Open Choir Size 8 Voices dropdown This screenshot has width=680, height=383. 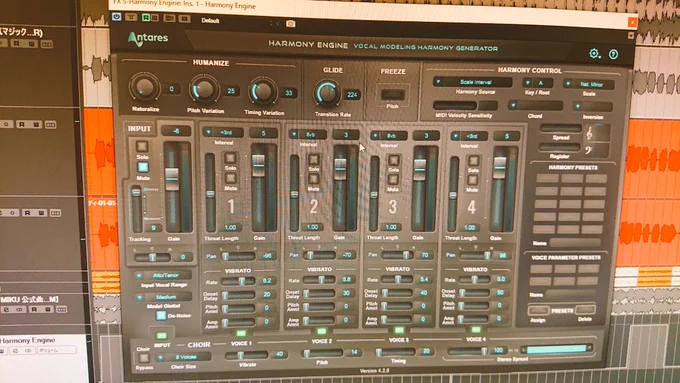click(183, 357)
